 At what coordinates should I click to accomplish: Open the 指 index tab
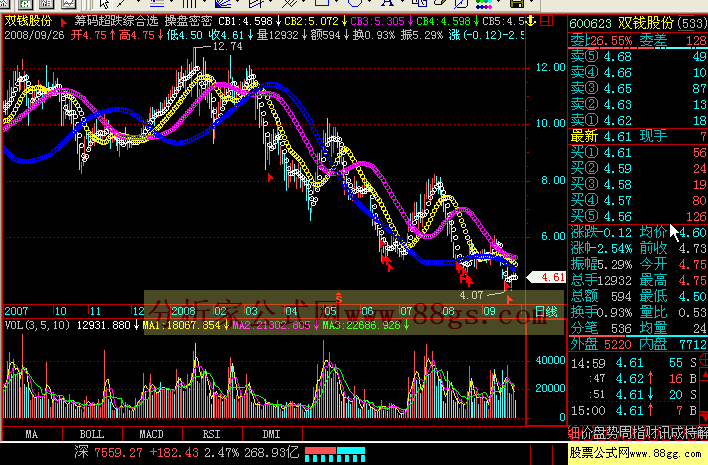pos(638,433)
